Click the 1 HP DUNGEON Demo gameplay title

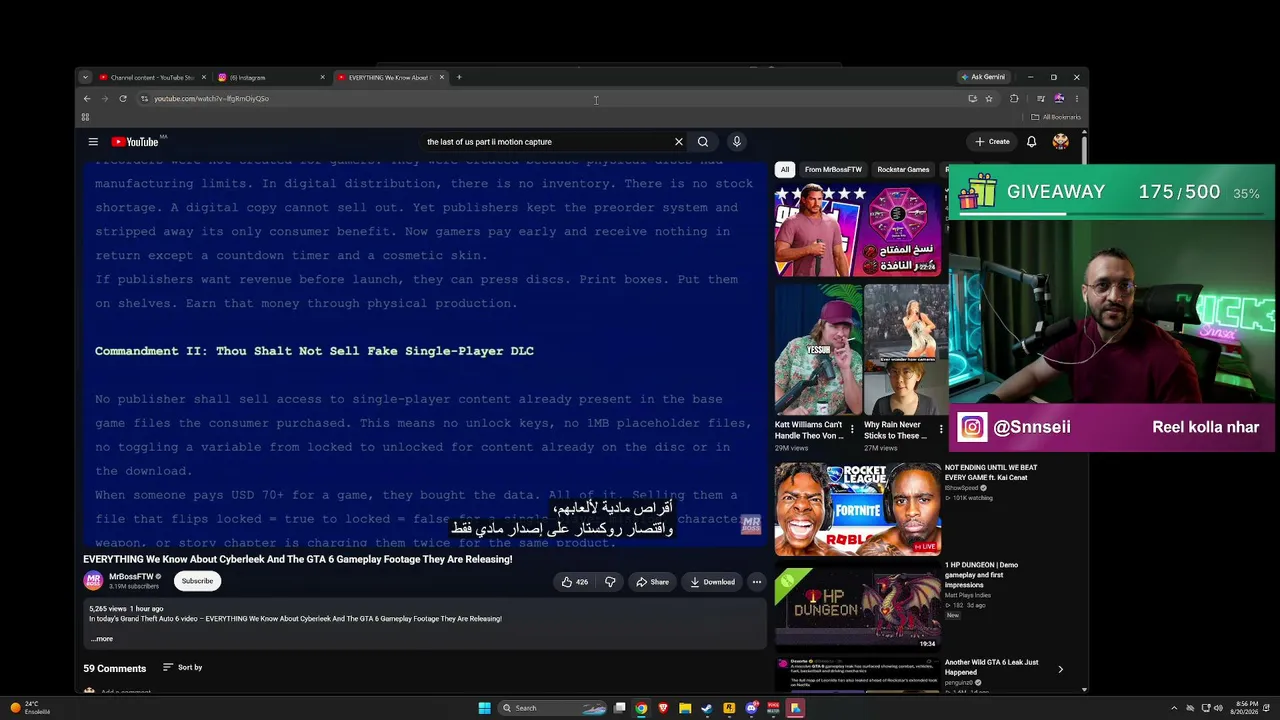(x=981, y=577)
